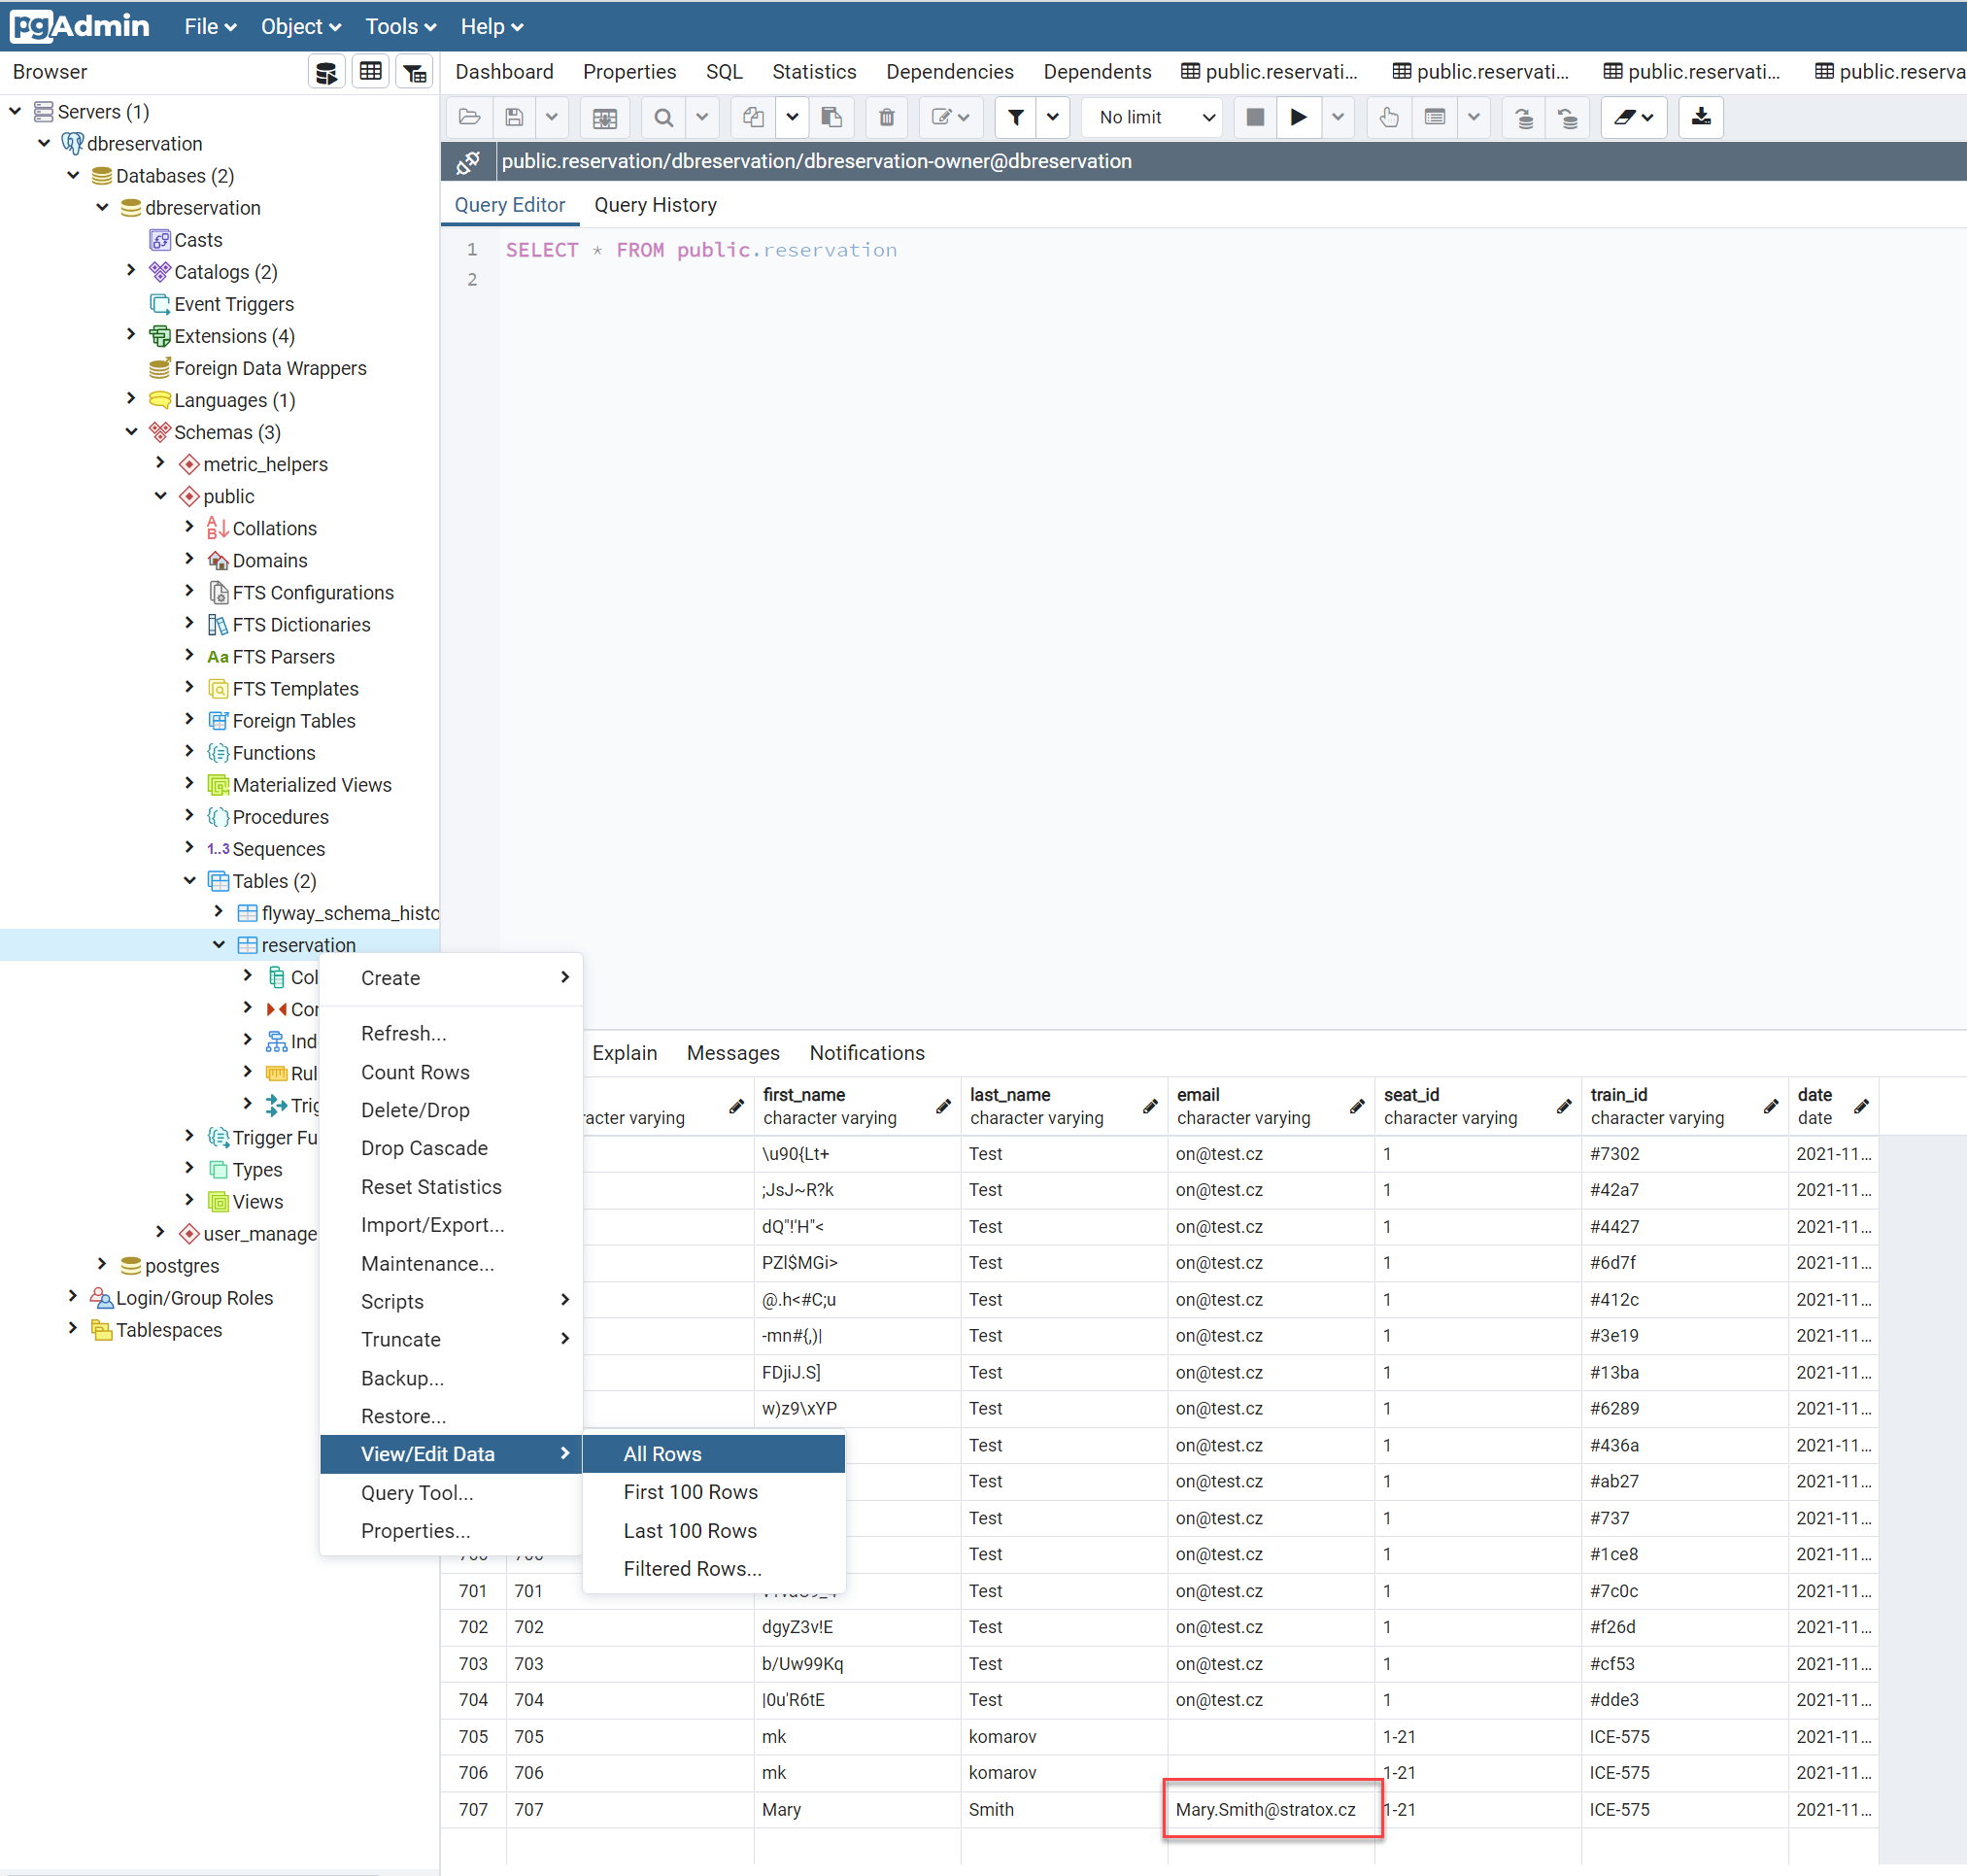Switch to the Statistics tab
Viewport: 1967px width, 1876px height.
814,72
